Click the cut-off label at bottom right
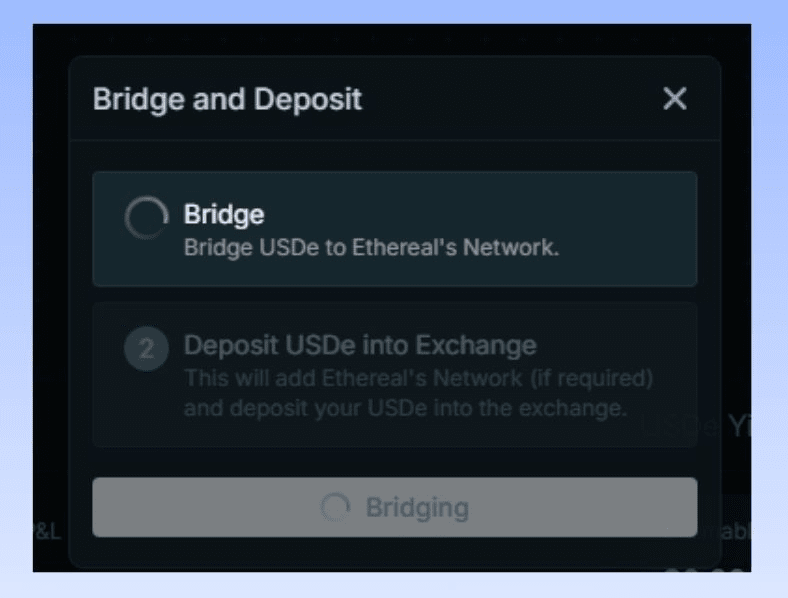Screen dimensions: 788x598 (x=736, y=532)
